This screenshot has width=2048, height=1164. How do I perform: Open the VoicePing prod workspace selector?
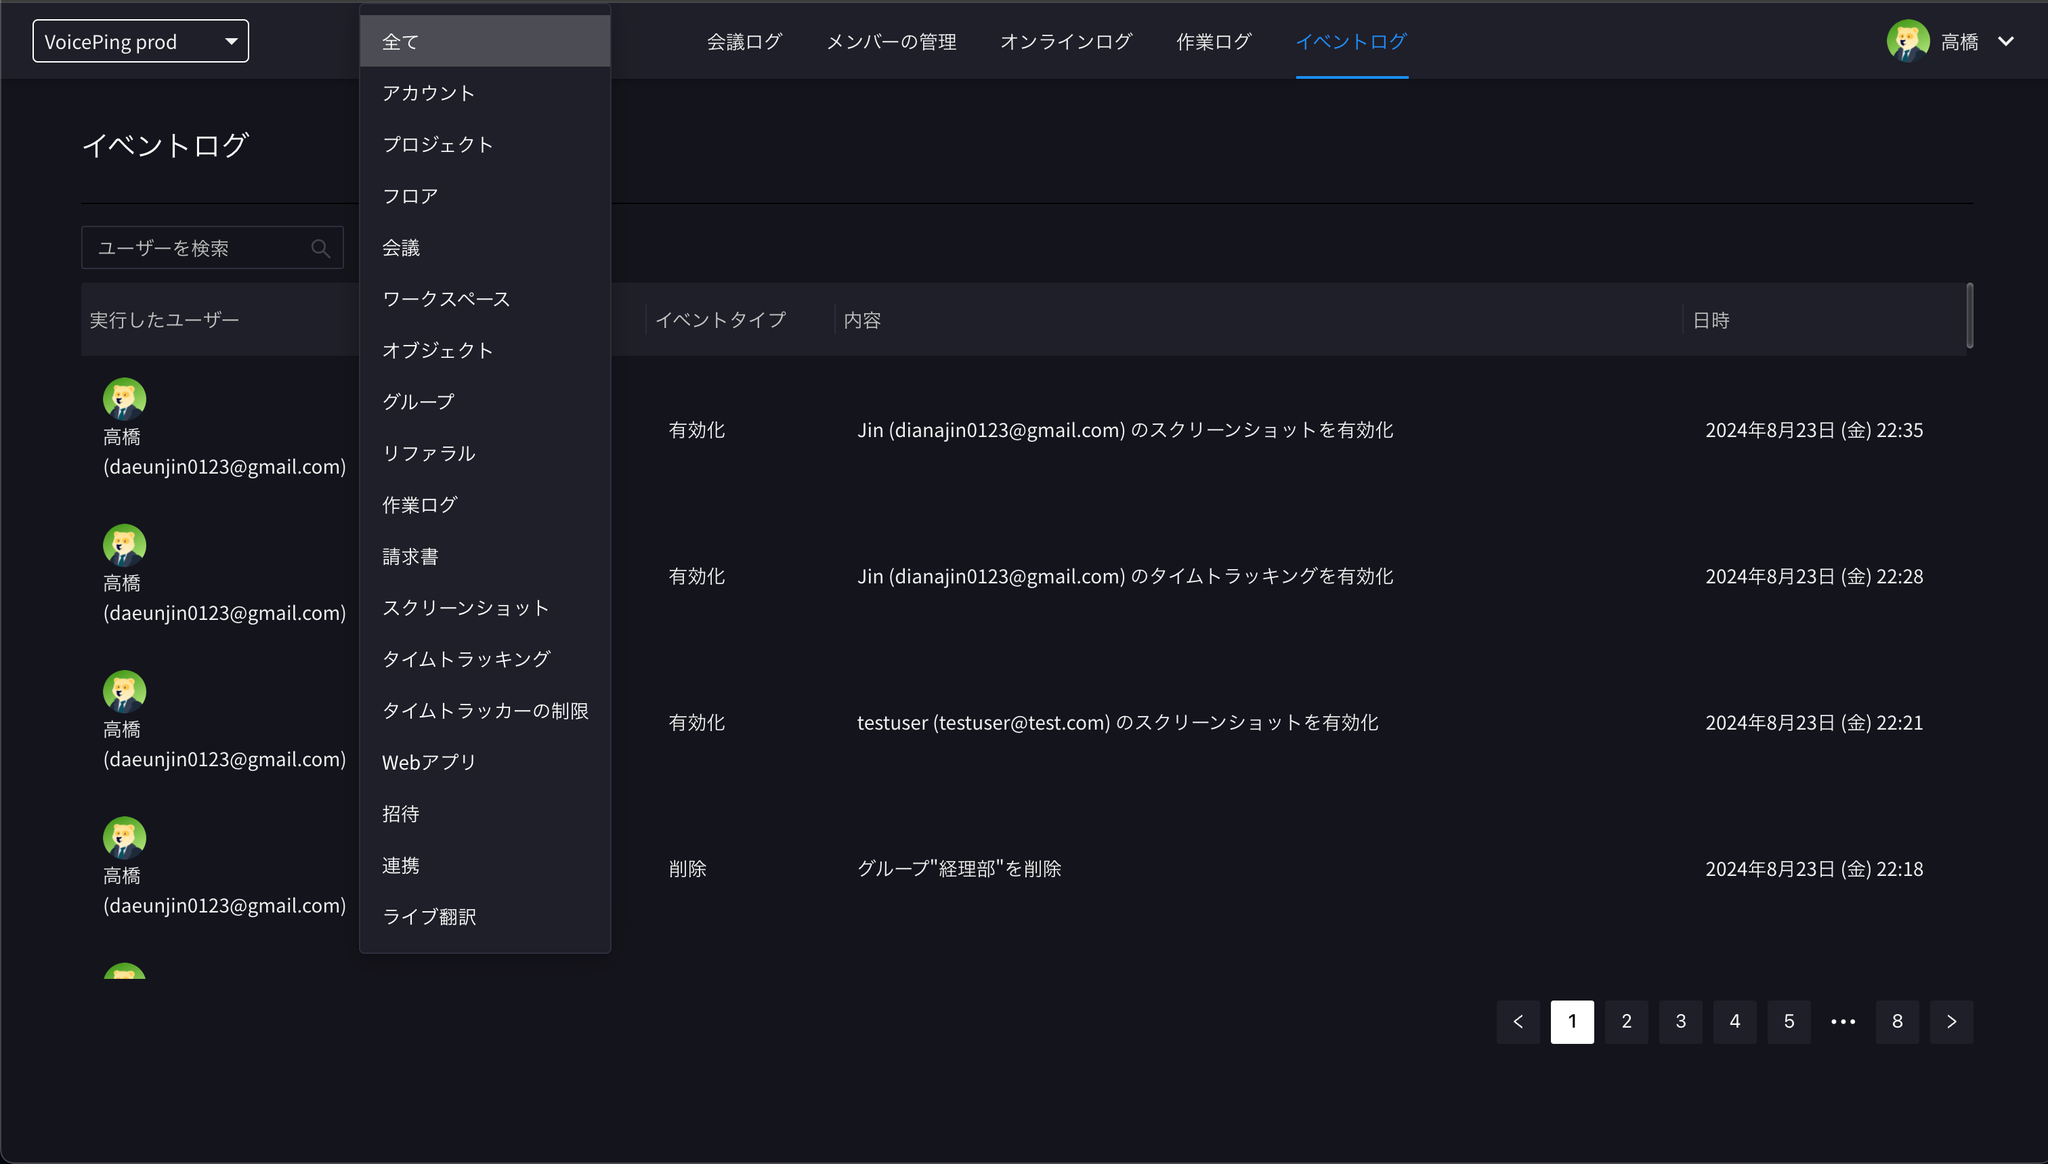click(x=140, y=41)
